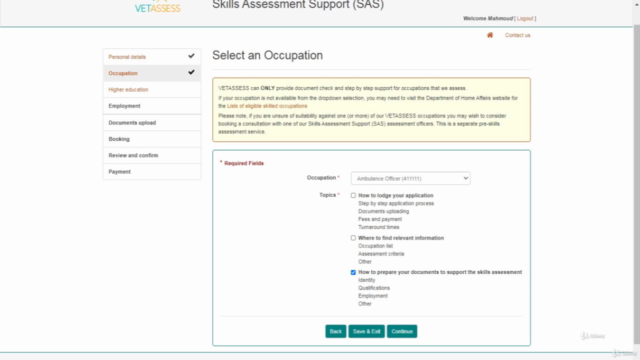The width and height of the screenshot is (640, 360).
Task: Click "Required Fields" note text
Action: click(244, 163)
